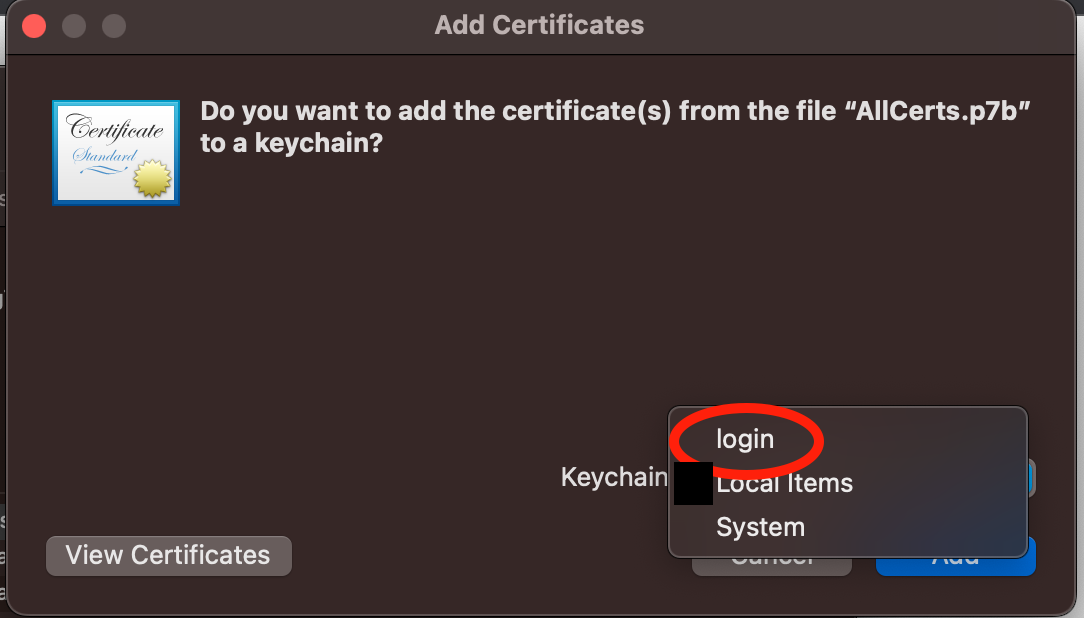
Task: Click the gold seal on the certificate icon
Action: 153,178
